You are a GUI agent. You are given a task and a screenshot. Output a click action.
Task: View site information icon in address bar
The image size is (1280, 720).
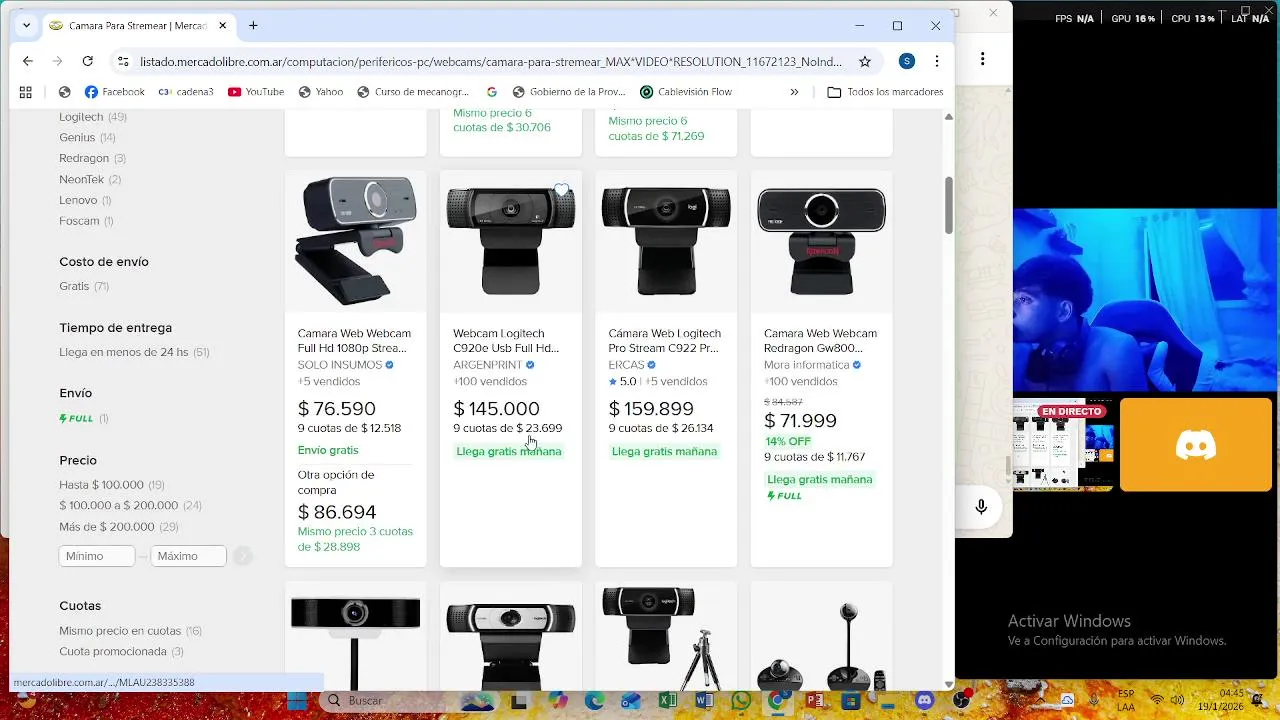click(x=123, y=61)
